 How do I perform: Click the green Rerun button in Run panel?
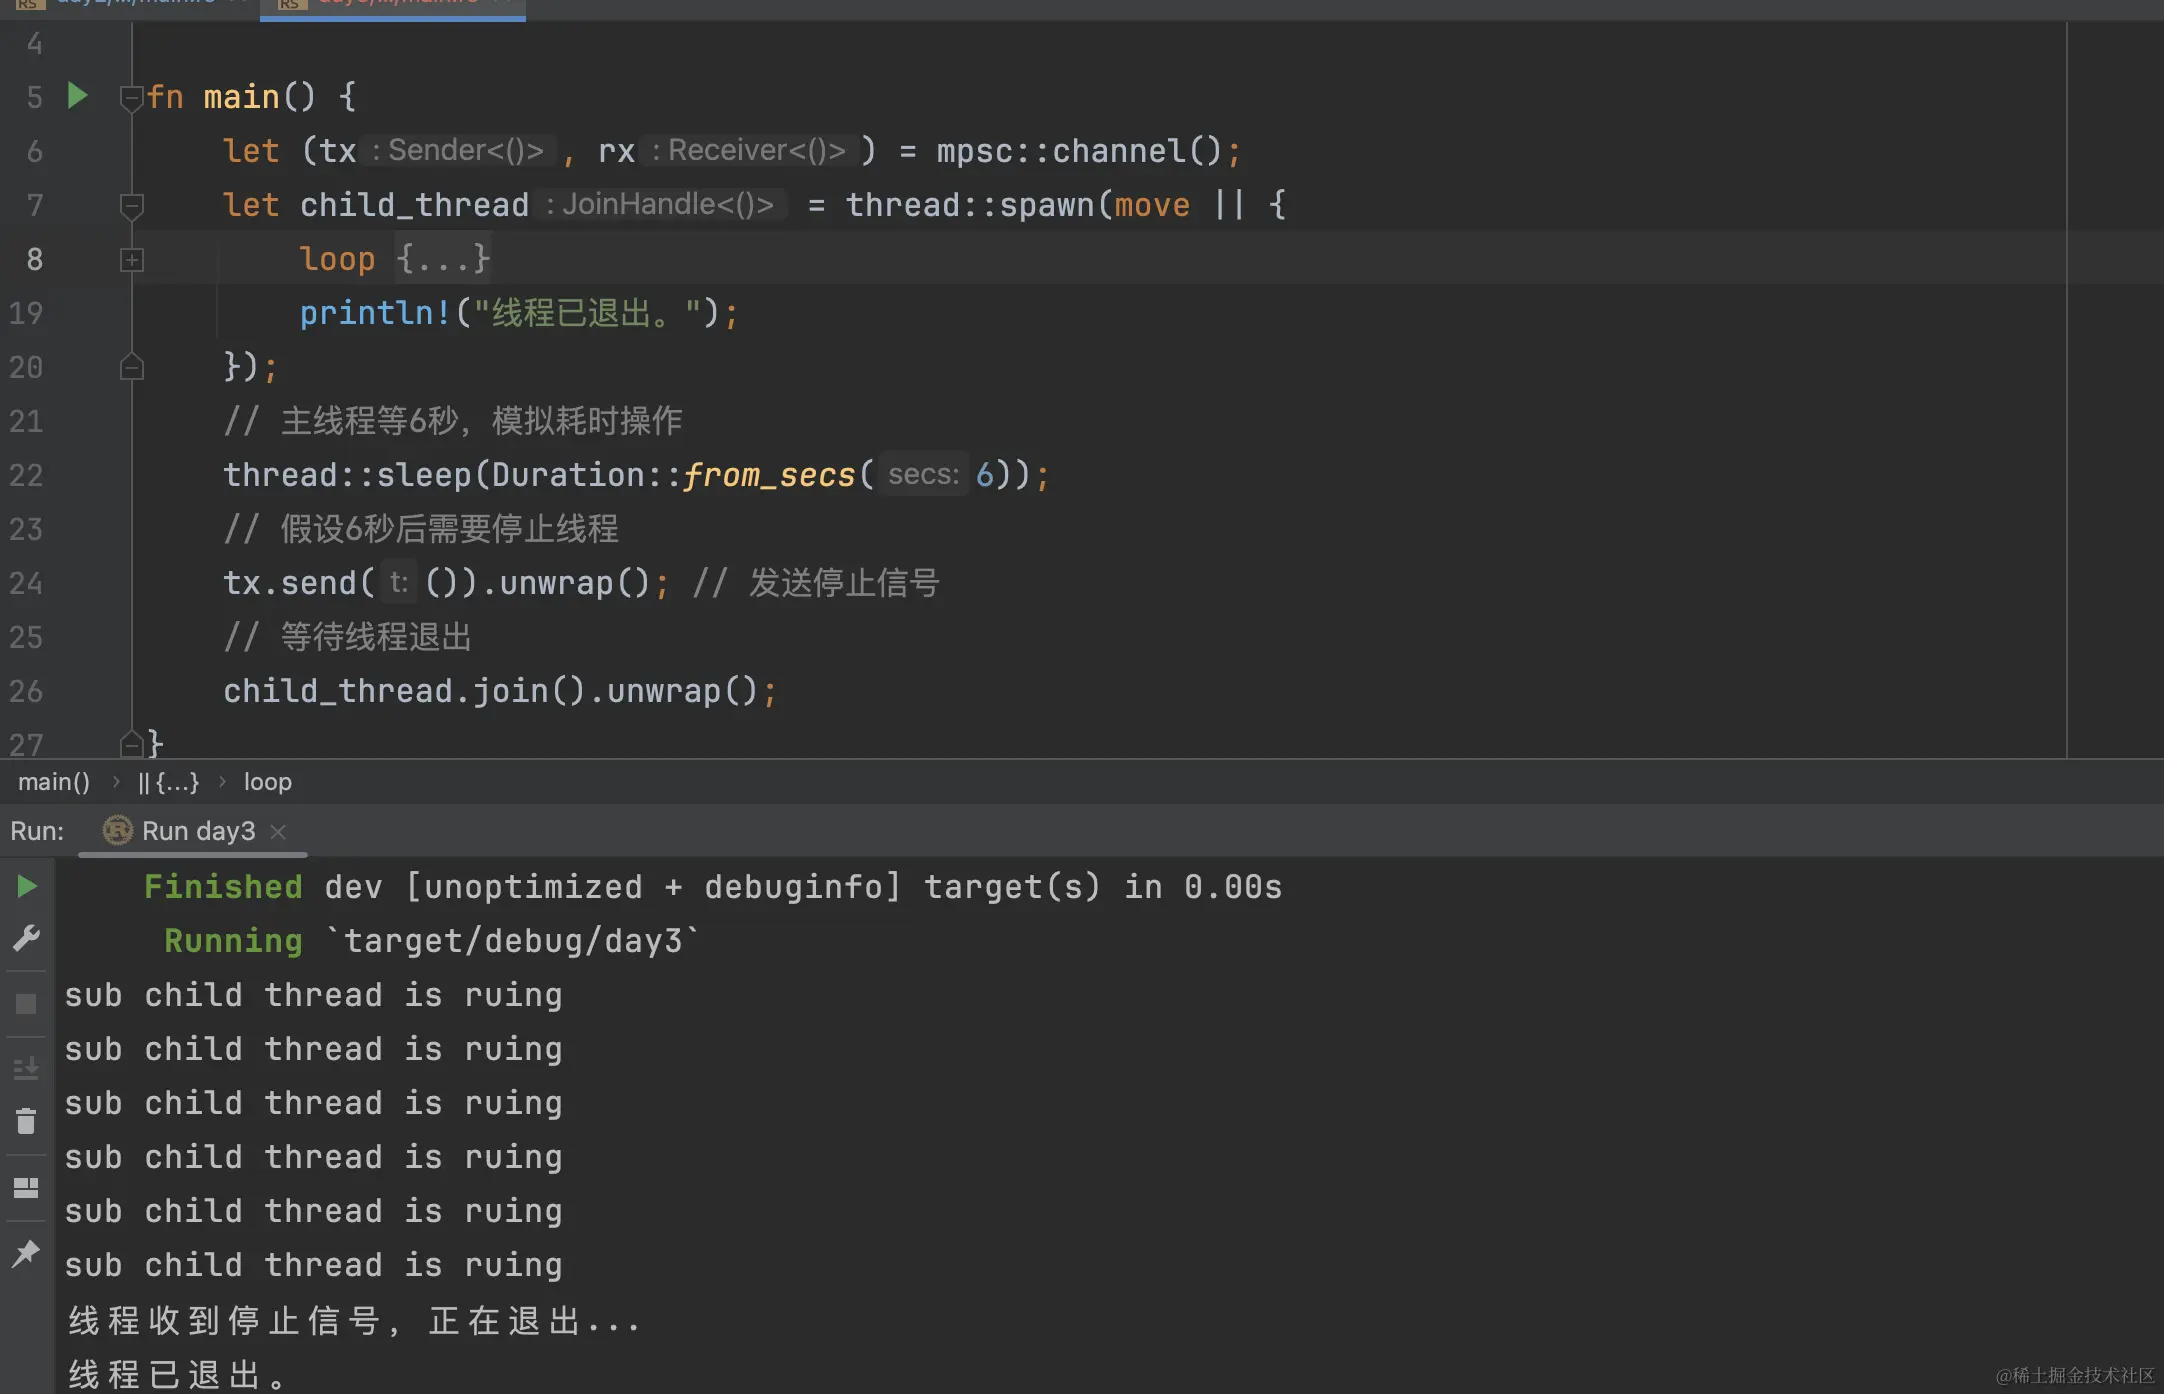pos(27,887)
